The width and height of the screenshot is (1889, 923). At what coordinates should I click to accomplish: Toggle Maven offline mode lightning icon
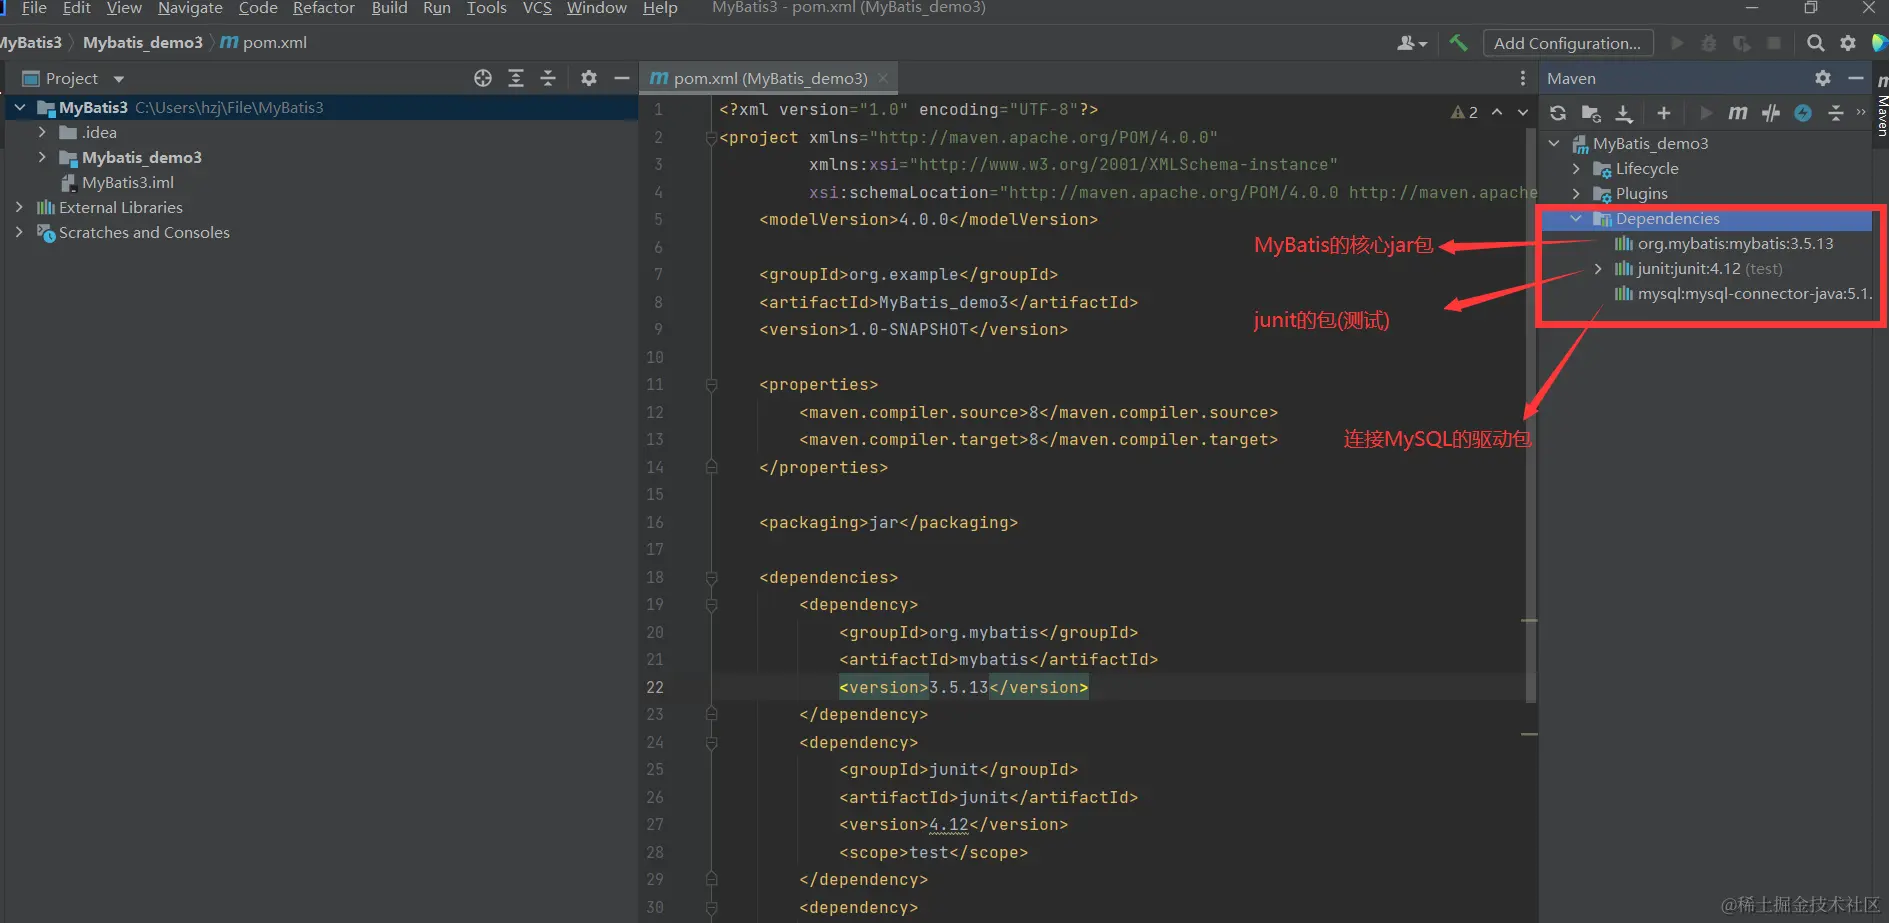click(1803, 113)
